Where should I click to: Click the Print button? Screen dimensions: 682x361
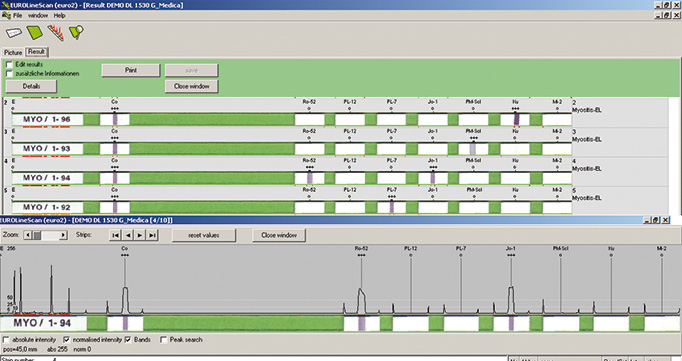131,70
